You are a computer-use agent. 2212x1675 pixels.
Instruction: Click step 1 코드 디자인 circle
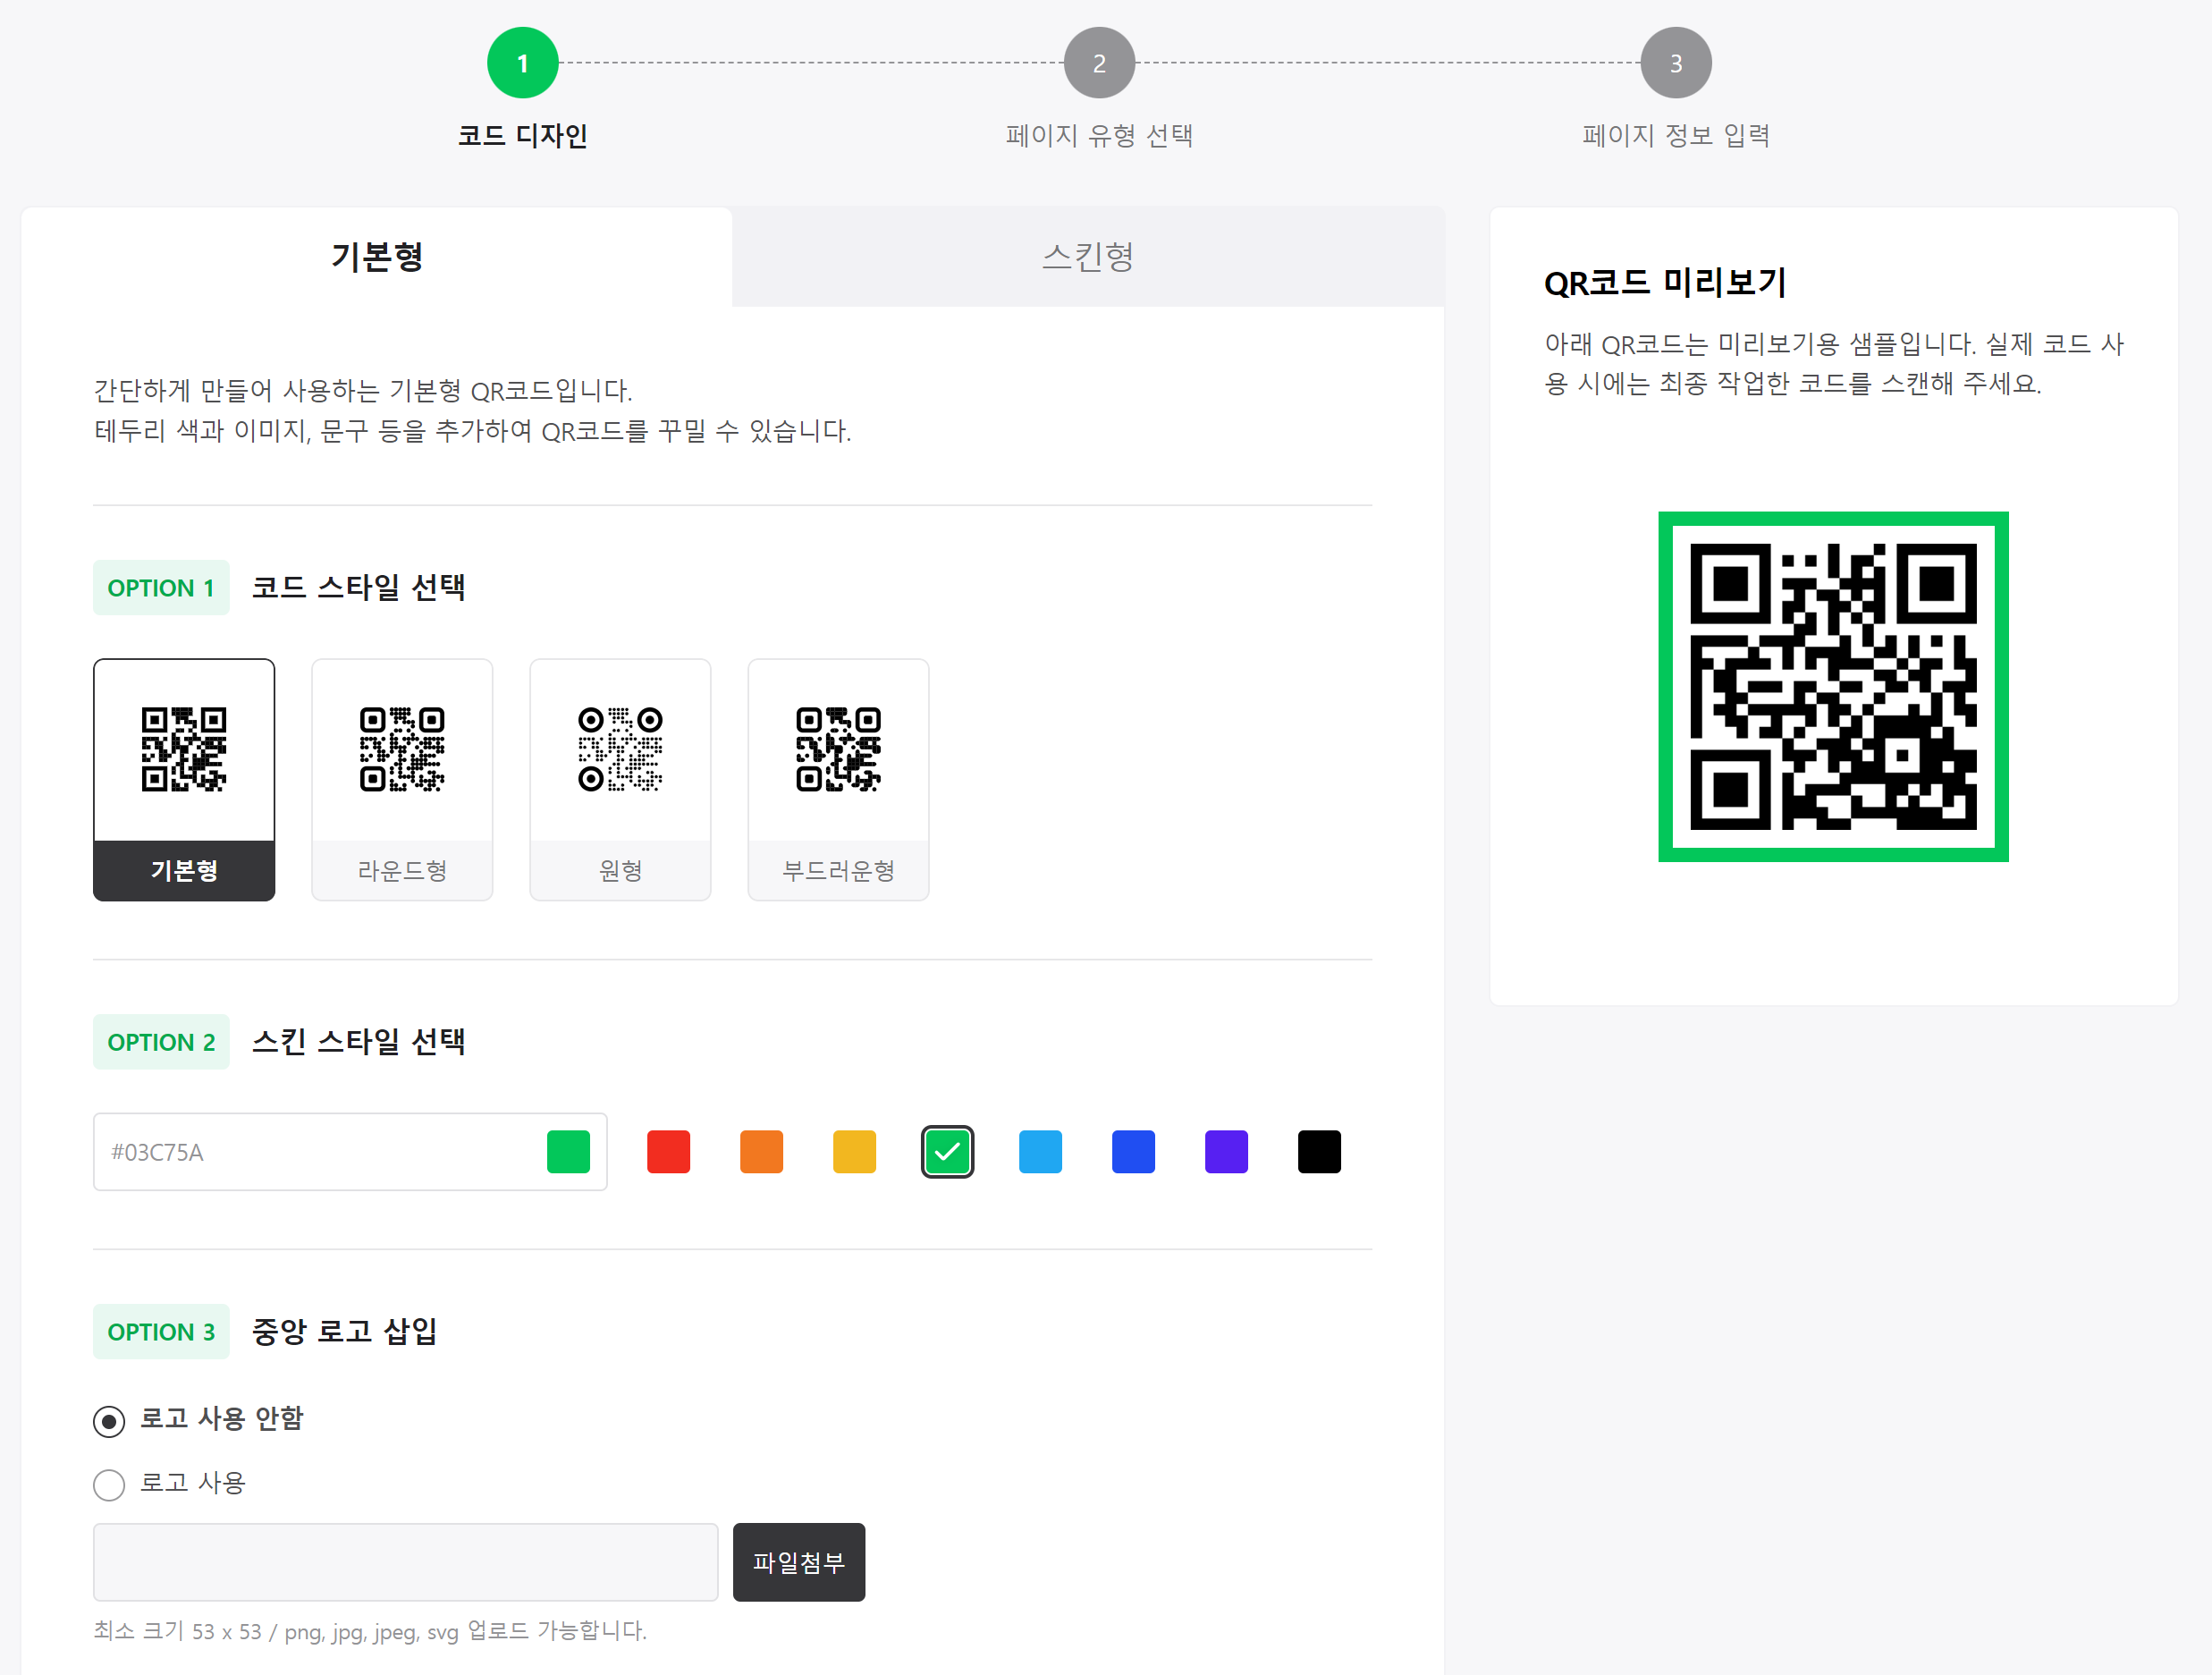522,63
